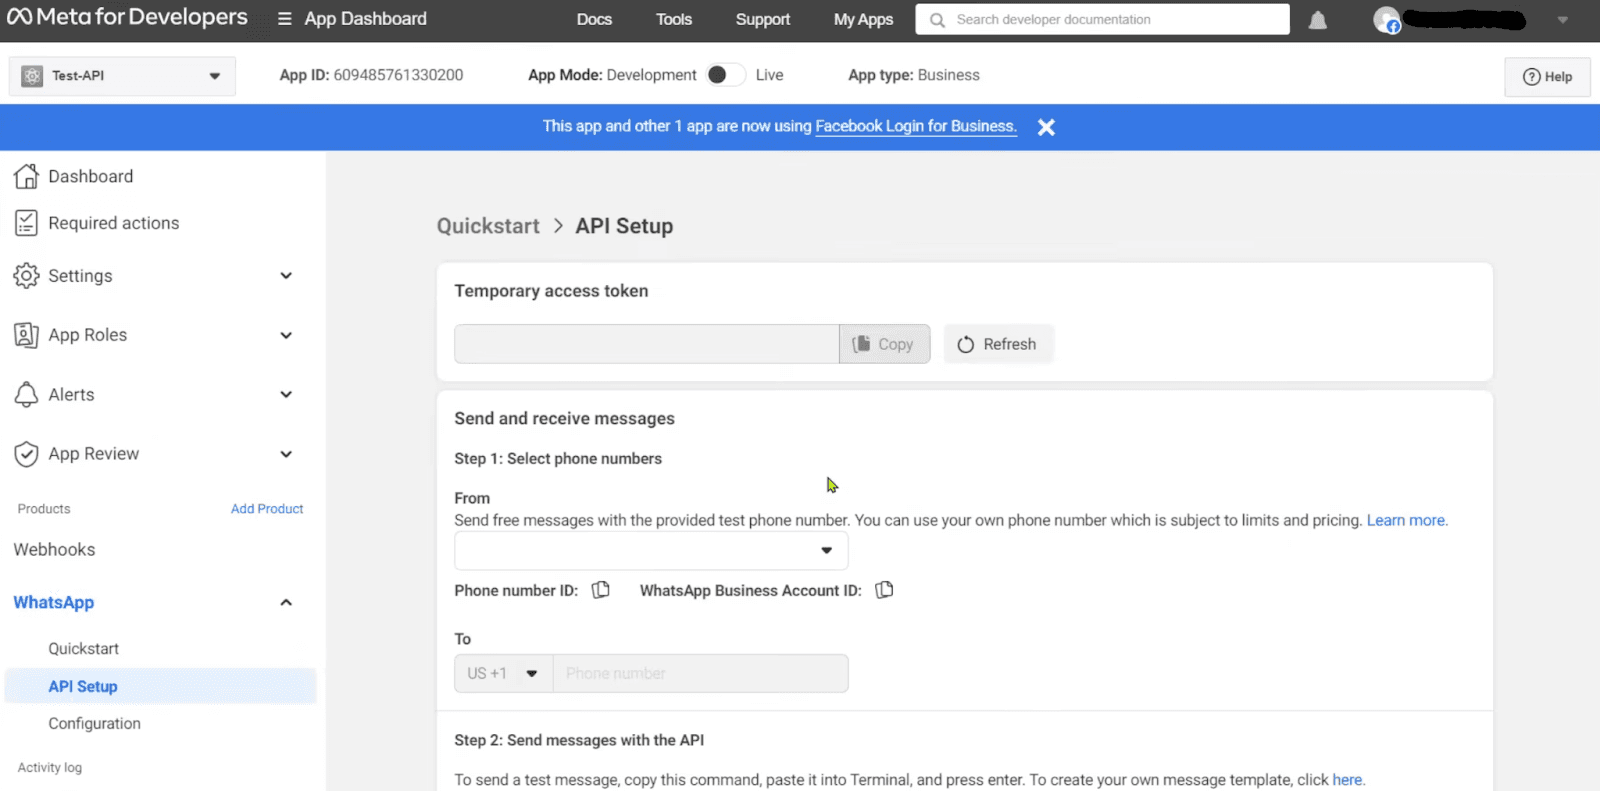The width and height of the screenshot is (1600, 791).
Task: Open the From phone number dropdown
Action: pyautogui.click(x=651, y=551)
